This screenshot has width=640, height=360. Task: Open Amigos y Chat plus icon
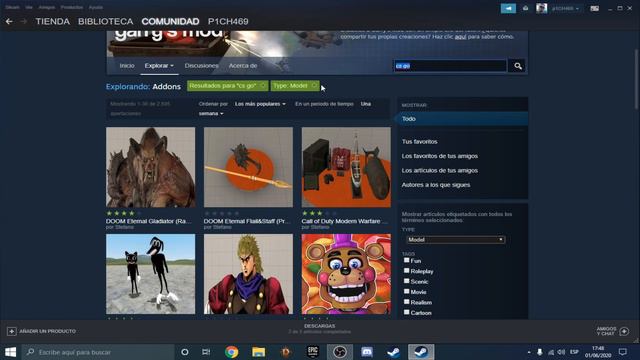pos(624,331)
